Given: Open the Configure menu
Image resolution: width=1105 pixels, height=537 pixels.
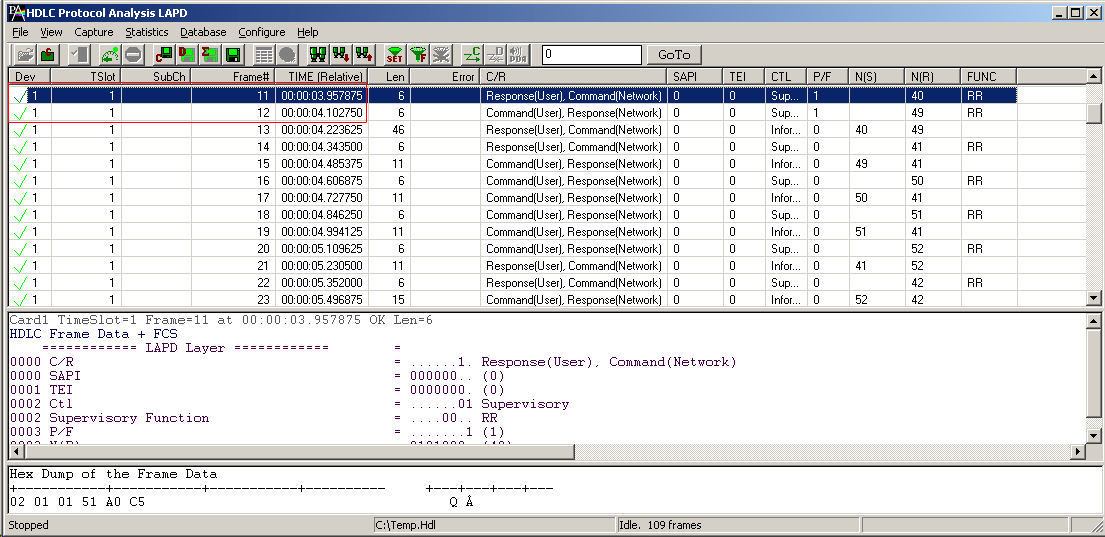Looking at the screenshot, I should [x=261, y=32].
